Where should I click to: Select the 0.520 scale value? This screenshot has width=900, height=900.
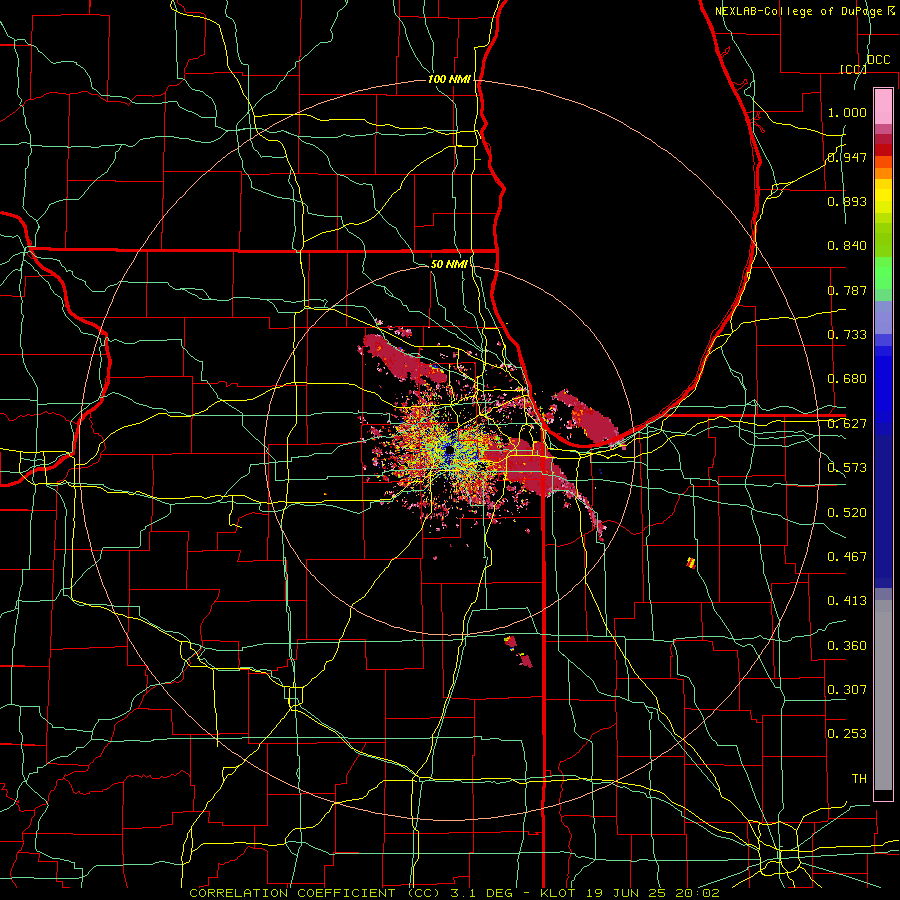[847, 513]
